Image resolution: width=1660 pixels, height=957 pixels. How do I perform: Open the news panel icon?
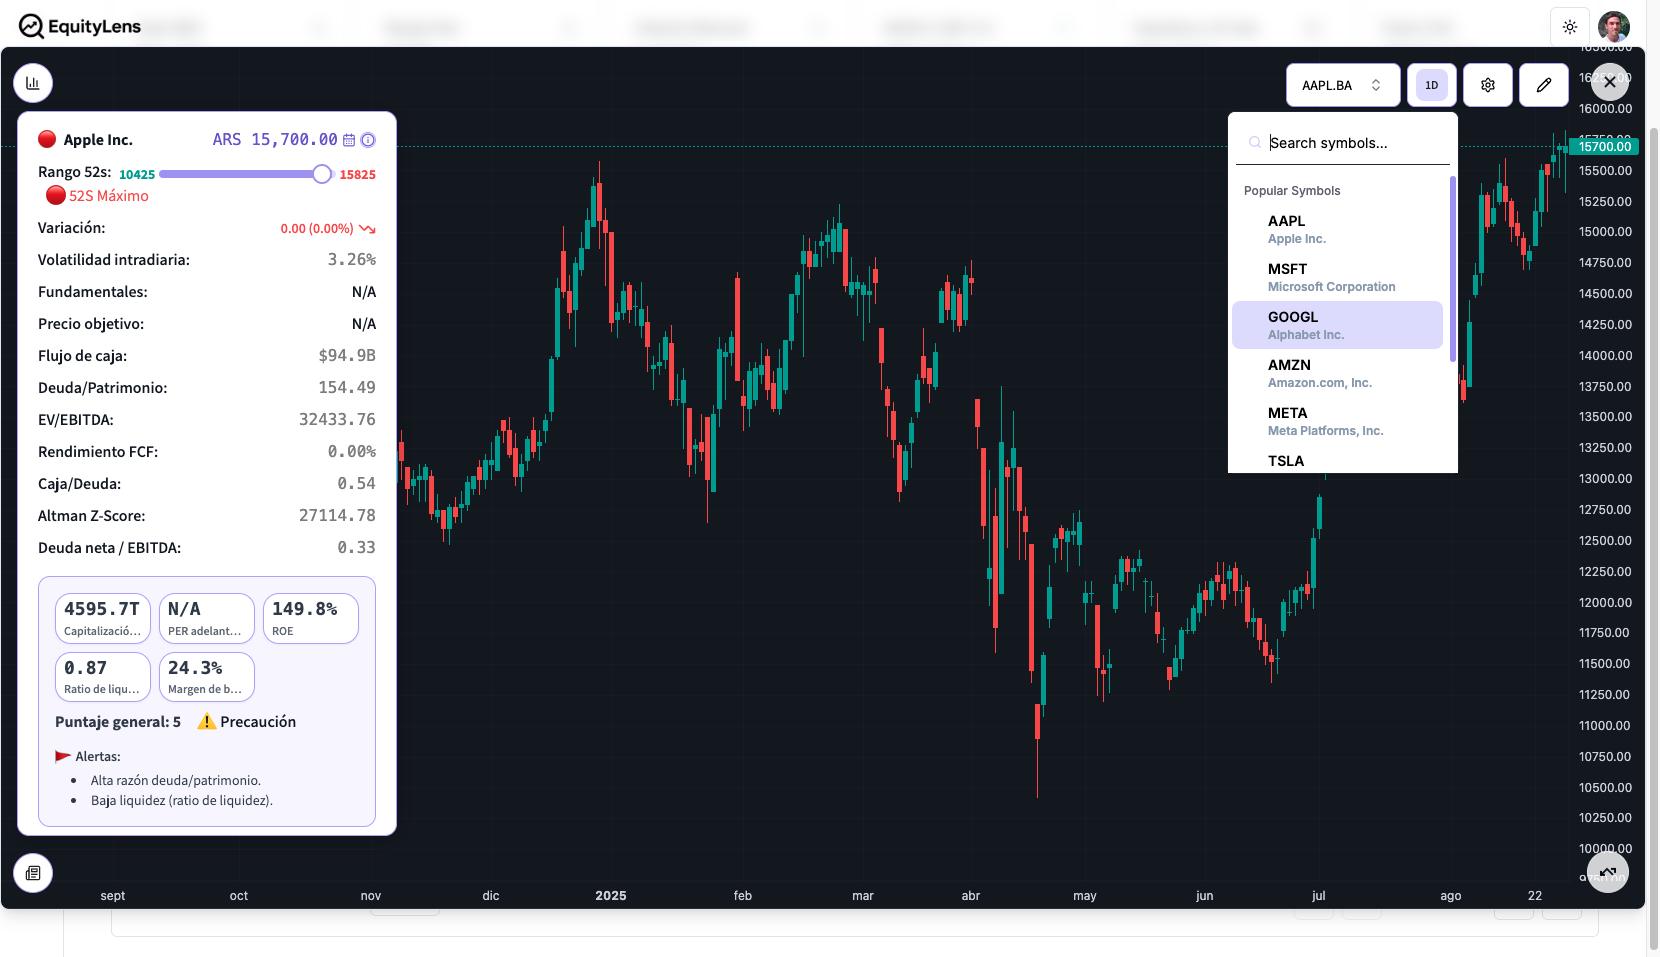click(33, 873)
